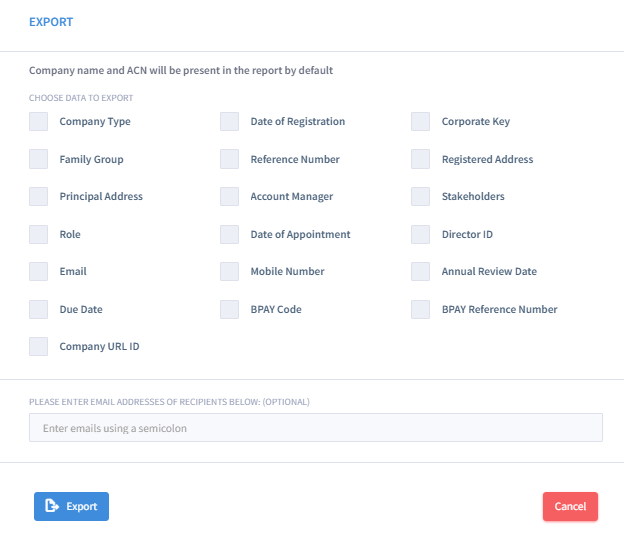Check the Principal Address option
The image size is (624, 543).
39,196
